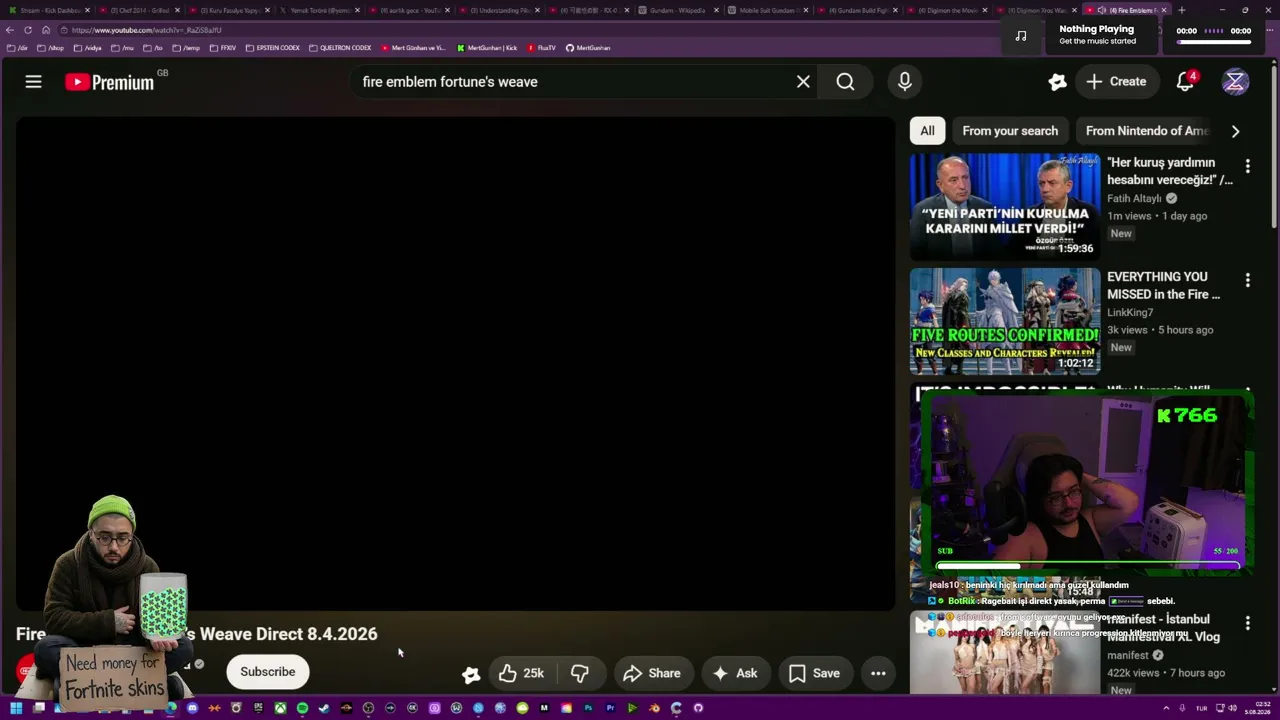This screenshot has width=1280, height=720.
Task: Clear the search box with the X
Action: [x=803, y=82]
